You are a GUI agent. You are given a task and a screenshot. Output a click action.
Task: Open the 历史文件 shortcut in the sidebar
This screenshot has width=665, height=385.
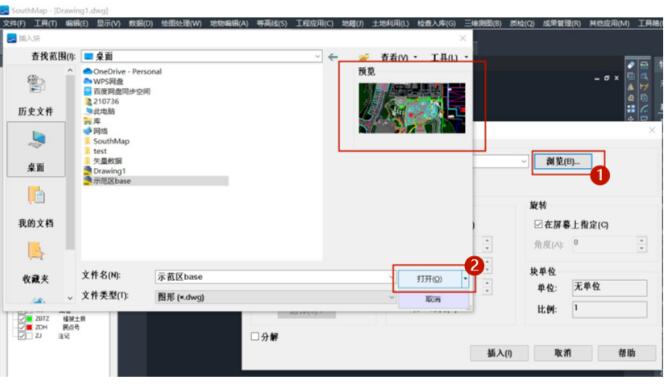pos(36,95)
